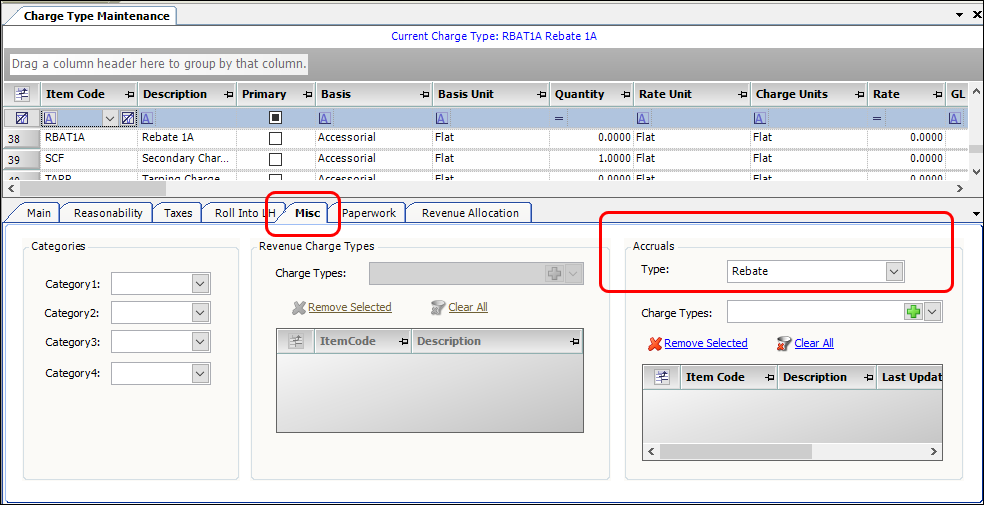The image size is (984, 505).
Task: Toggle the Primary checkbox for SCF row
Action: click(275, 159)
